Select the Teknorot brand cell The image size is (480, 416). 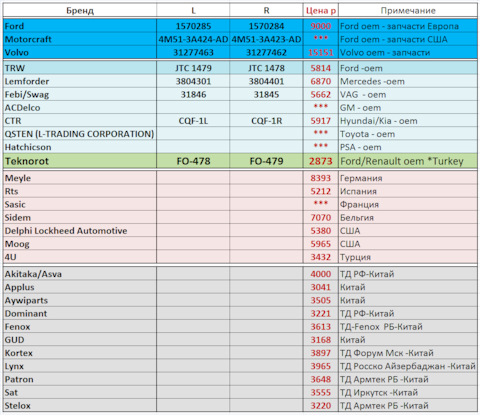click(80, 161)
